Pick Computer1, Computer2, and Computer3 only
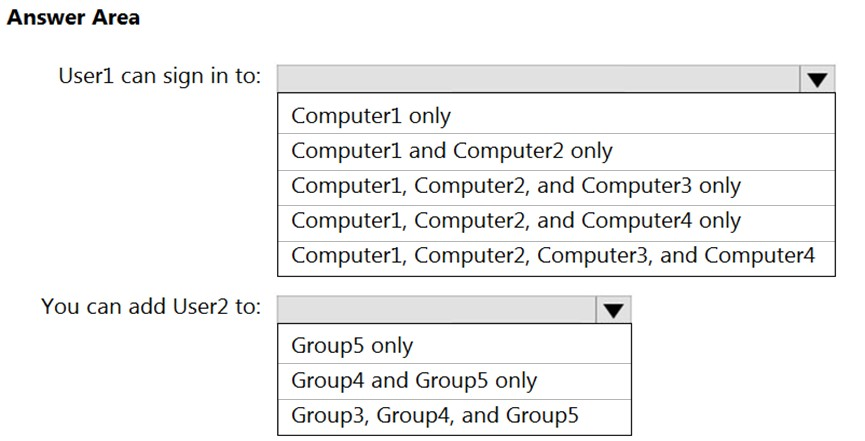The width and height of the screenshot is (865, 441). (556, 187)
